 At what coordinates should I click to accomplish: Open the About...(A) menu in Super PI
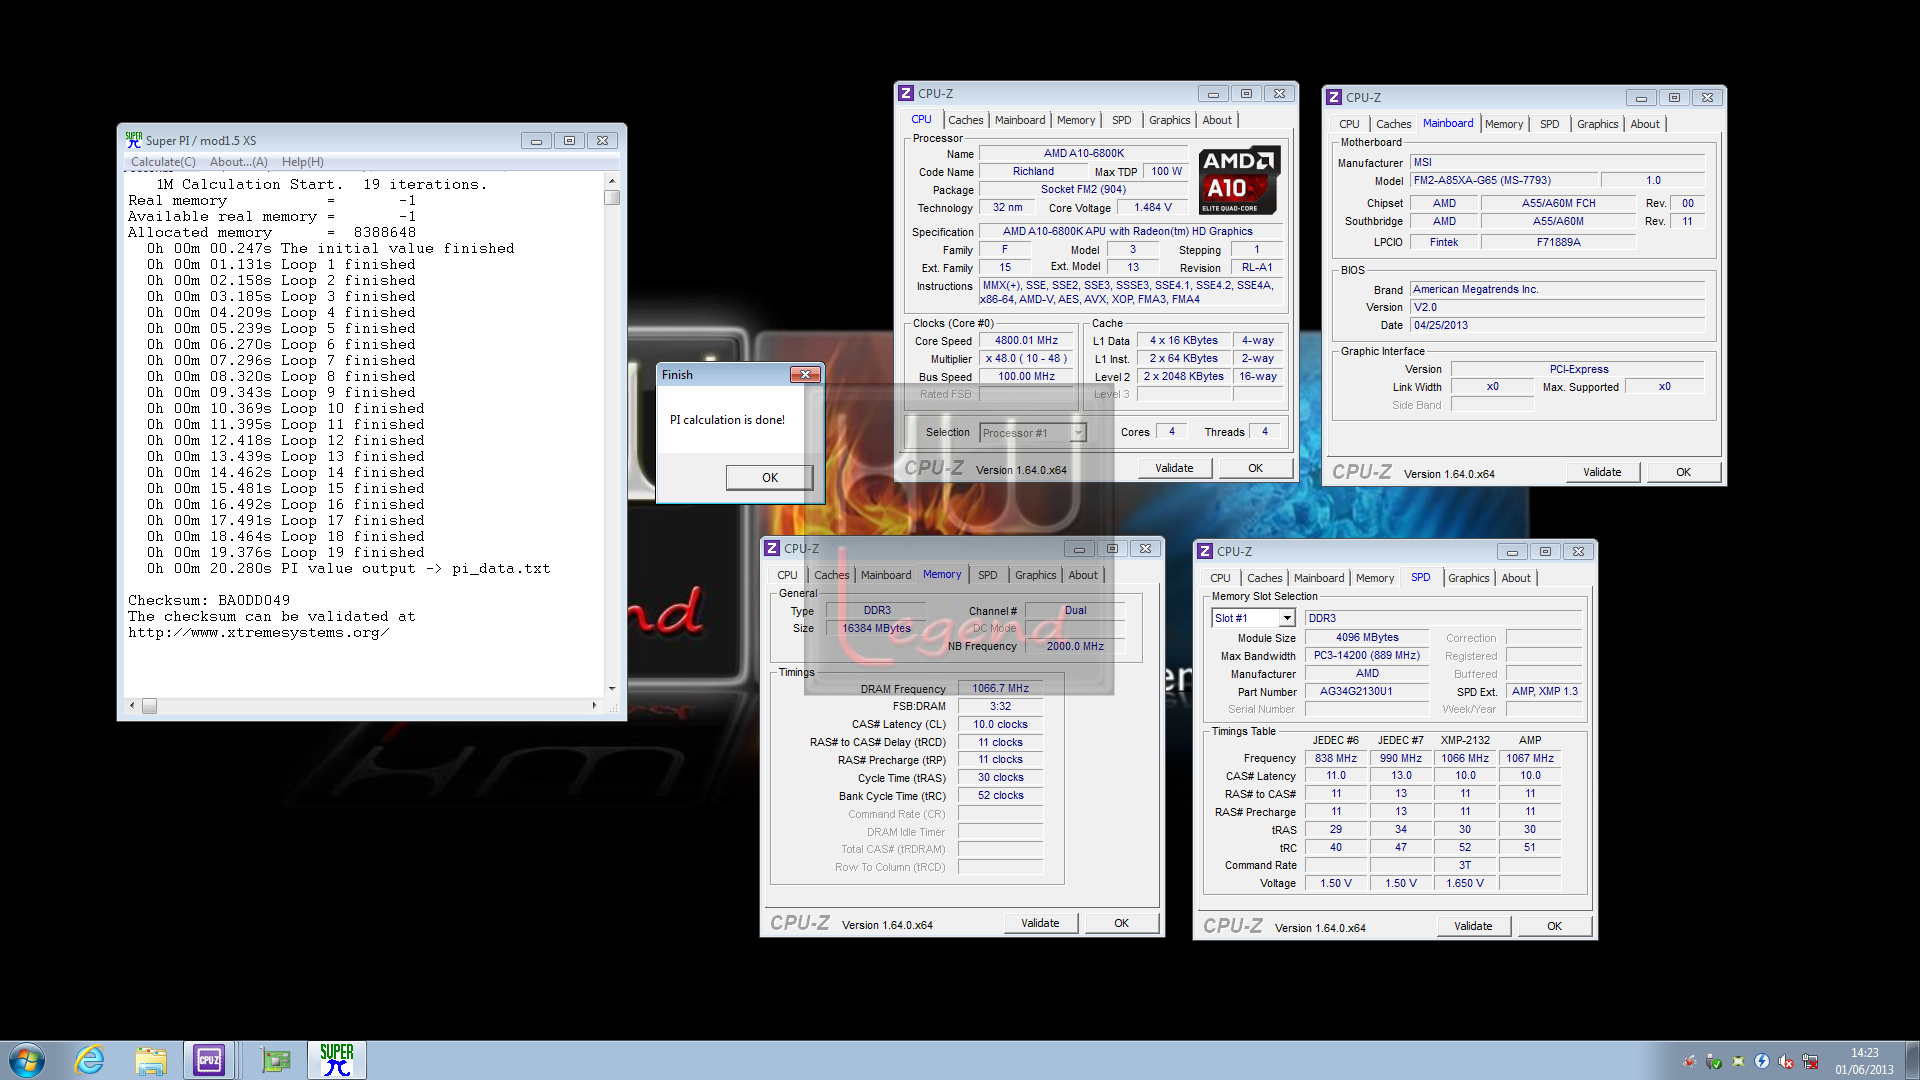point(238,162)
